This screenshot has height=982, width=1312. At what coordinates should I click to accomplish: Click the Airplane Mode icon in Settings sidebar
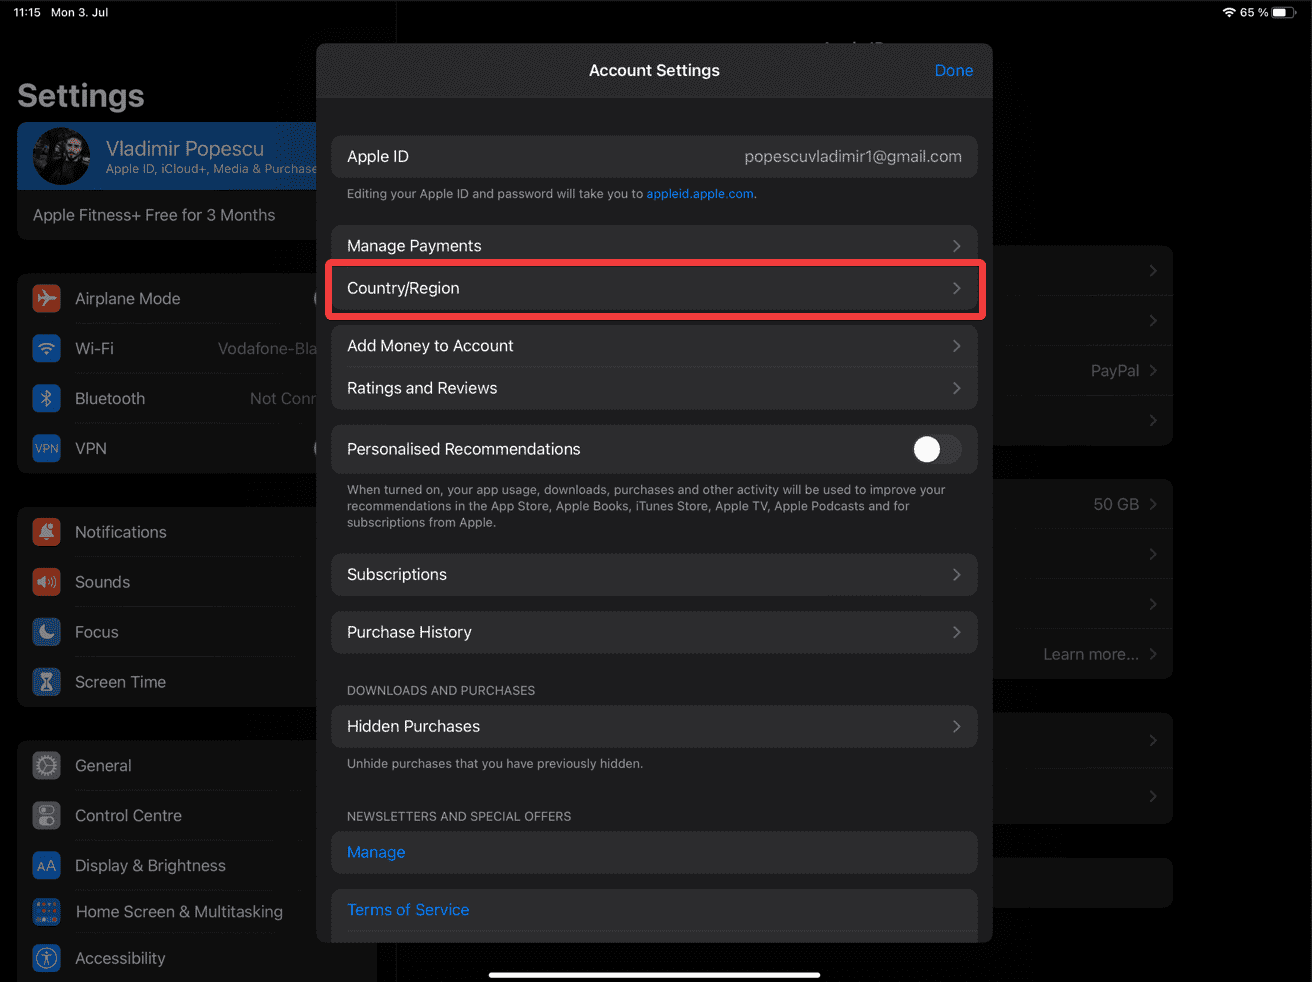click(46, 298)
